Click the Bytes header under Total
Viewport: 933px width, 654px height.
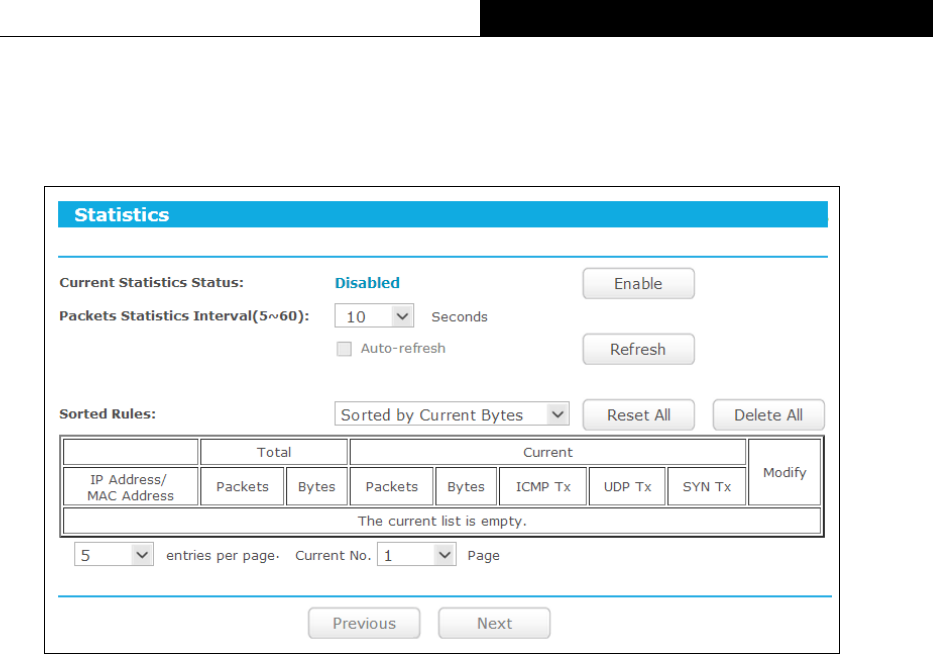tap(317, 487)
